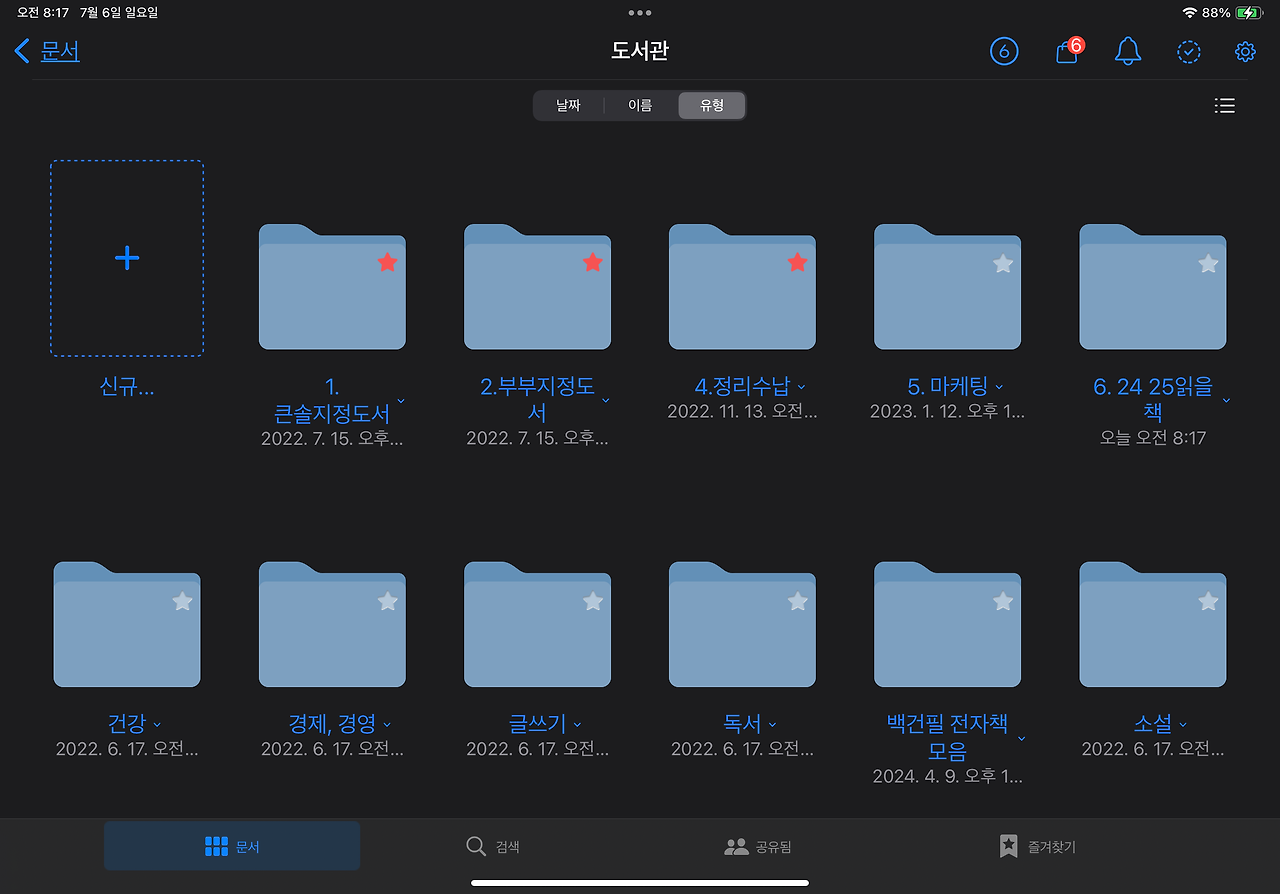The image size is (1280, 894).
Task: Sort by 이름 segment
Action: tap(640, 105)
